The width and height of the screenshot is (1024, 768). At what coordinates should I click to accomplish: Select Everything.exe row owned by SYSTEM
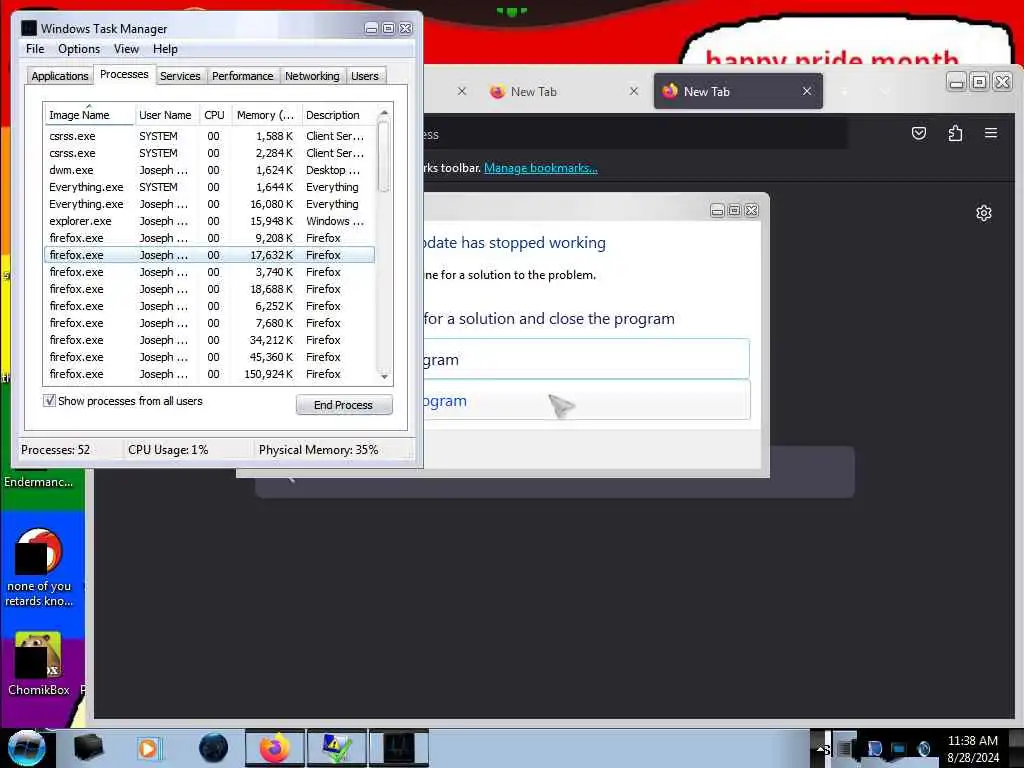(209, 187)
